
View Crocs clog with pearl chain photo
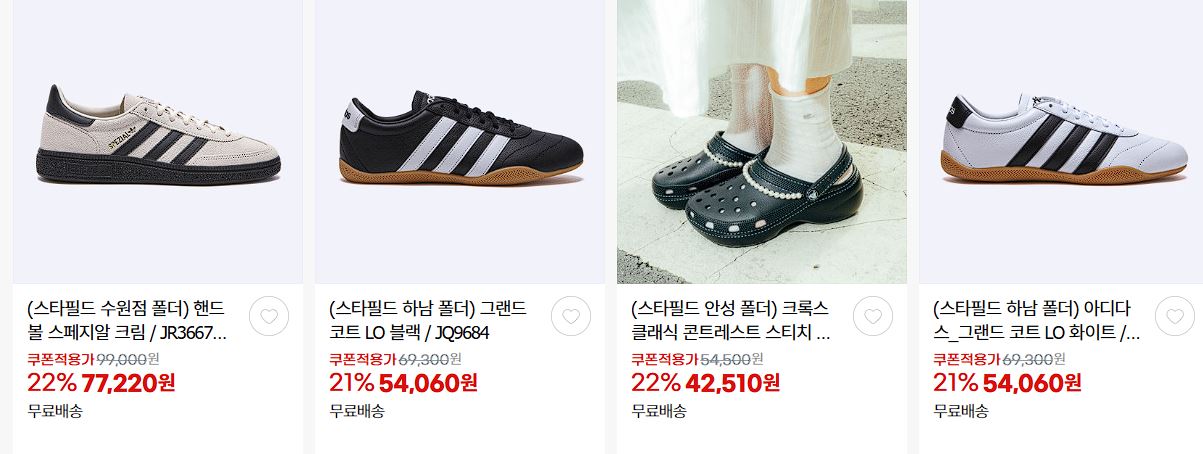coord(762,141)
